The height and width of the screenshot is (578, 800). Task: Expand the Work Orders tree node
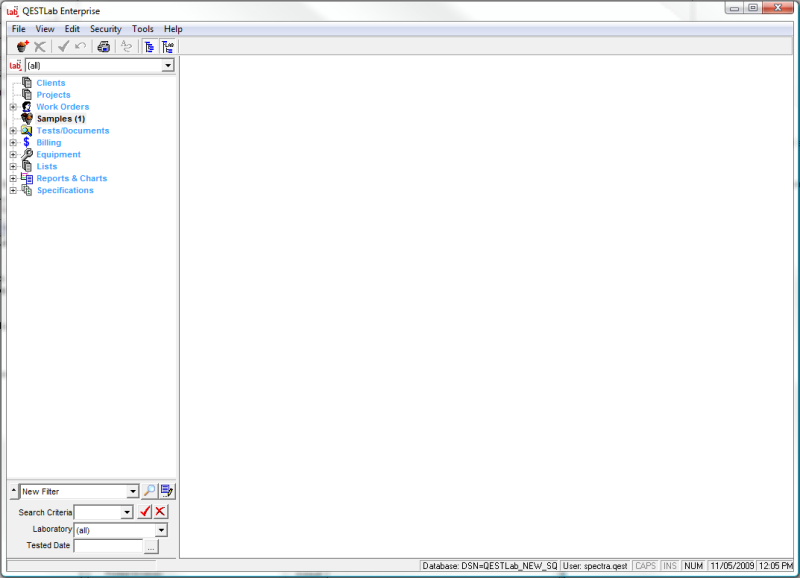pos(12,106)
